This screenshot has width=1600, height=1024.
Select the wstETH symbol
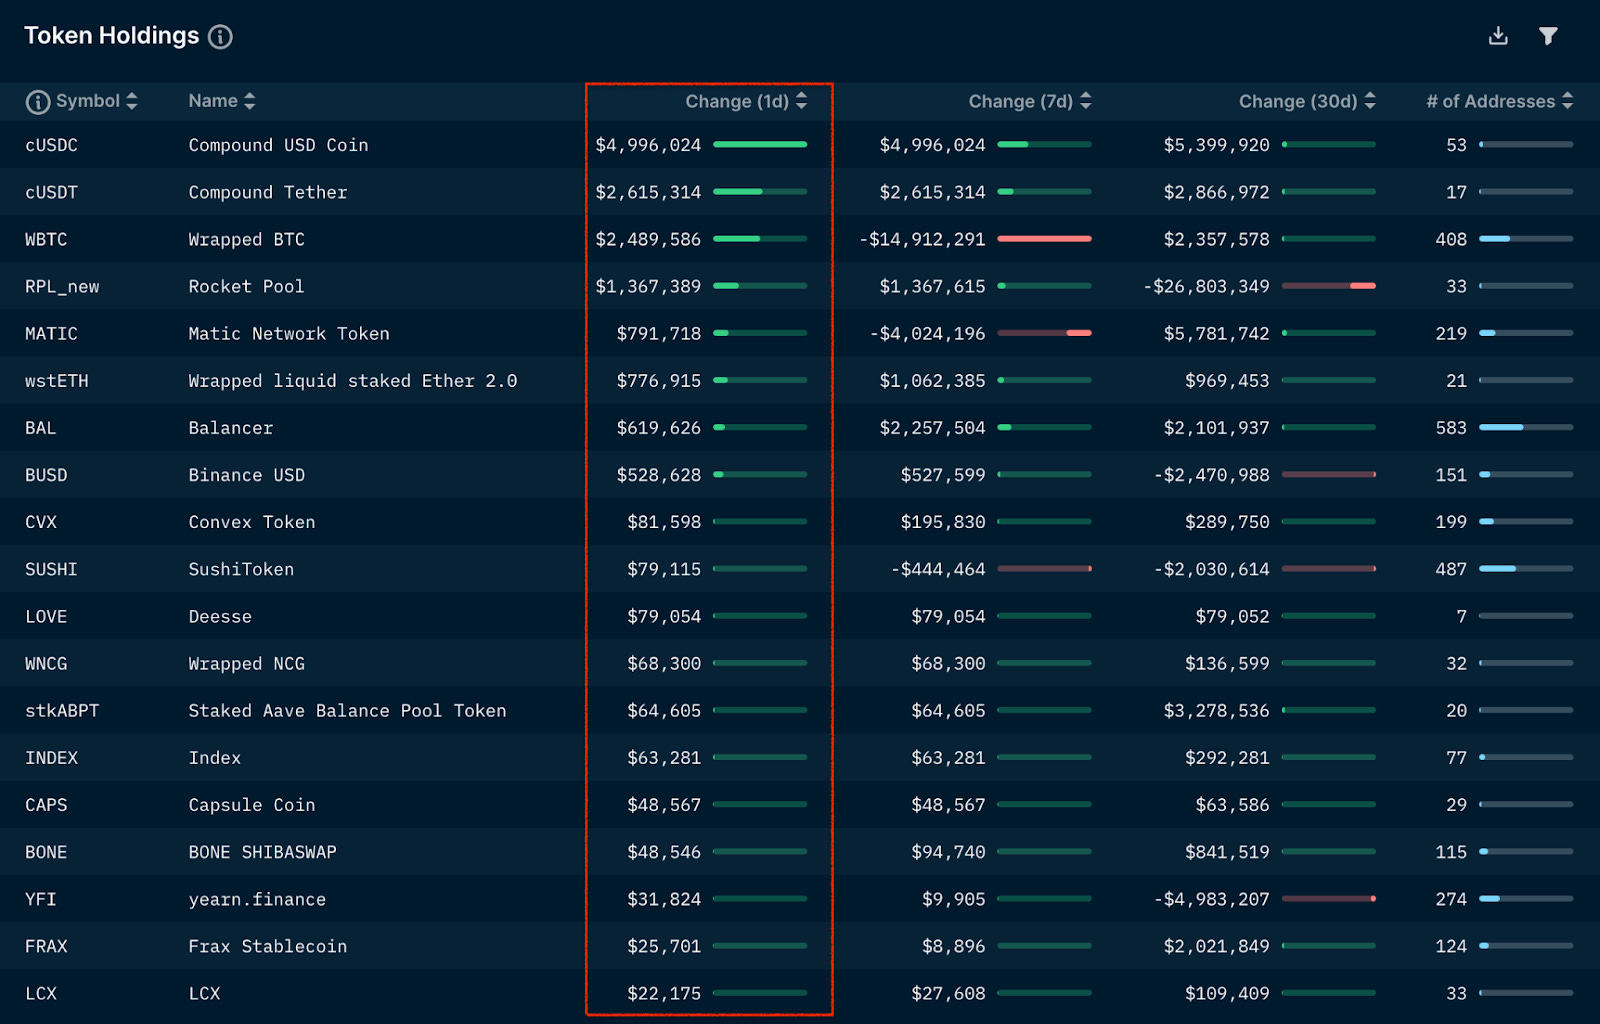[57, 381]
